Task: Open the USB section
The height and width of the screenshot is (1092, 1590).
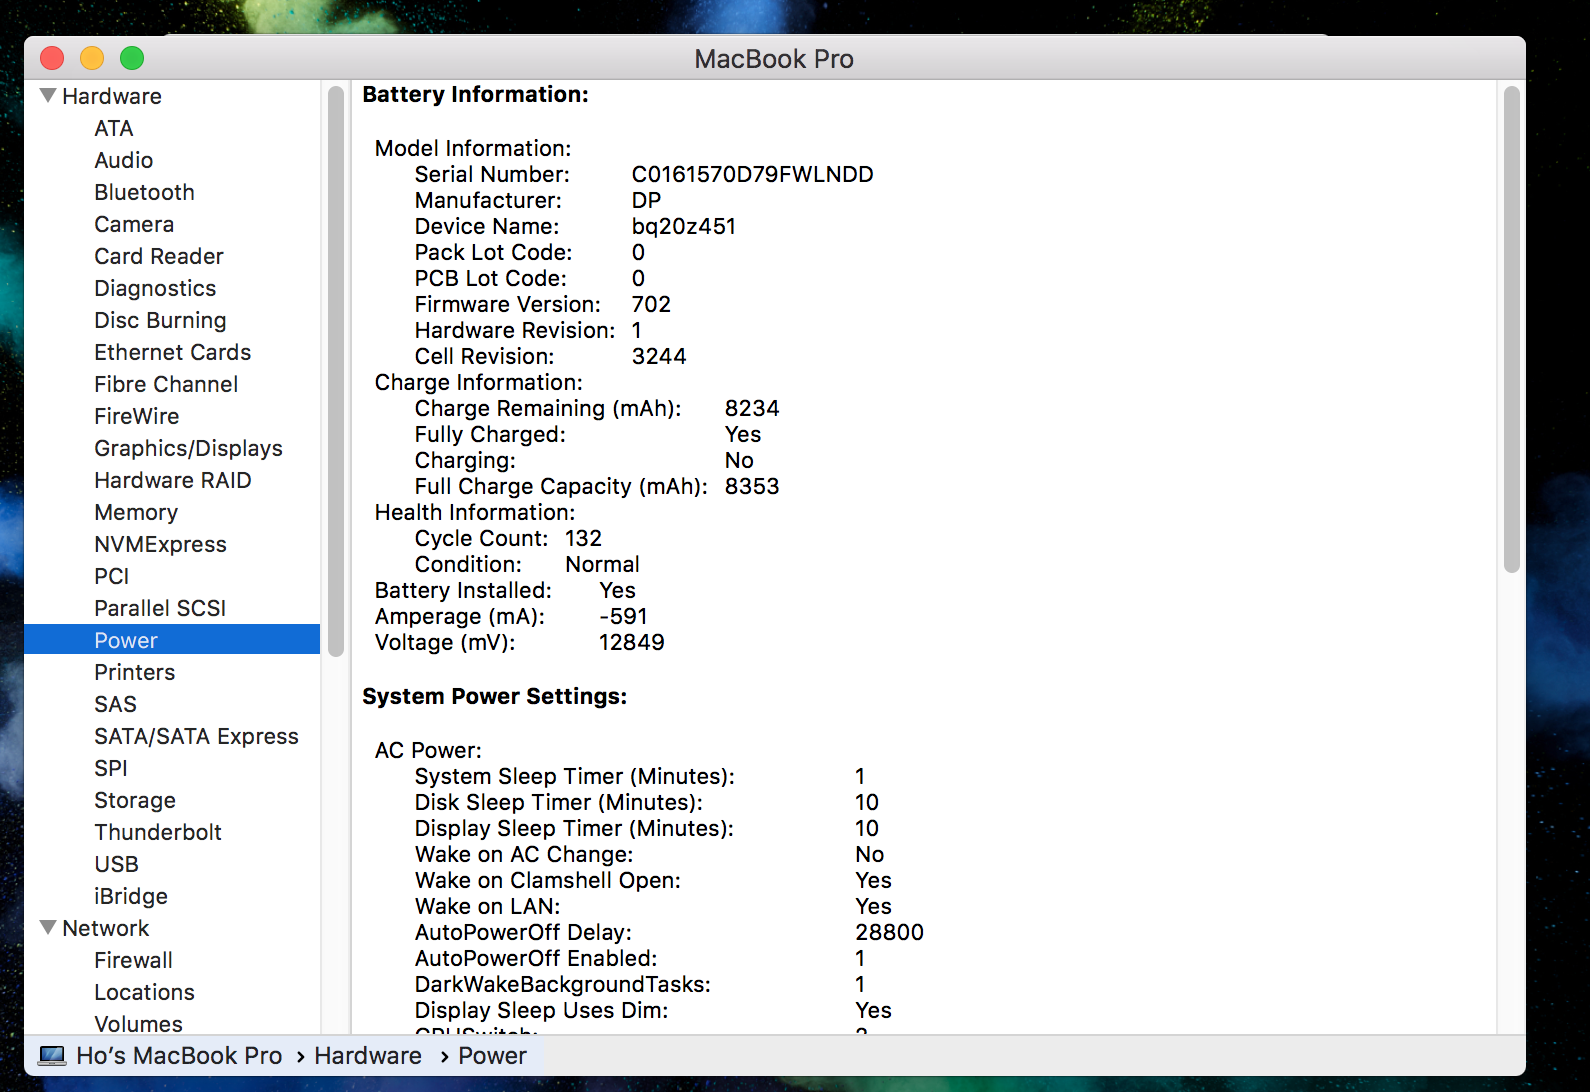Action: point(117,864)
